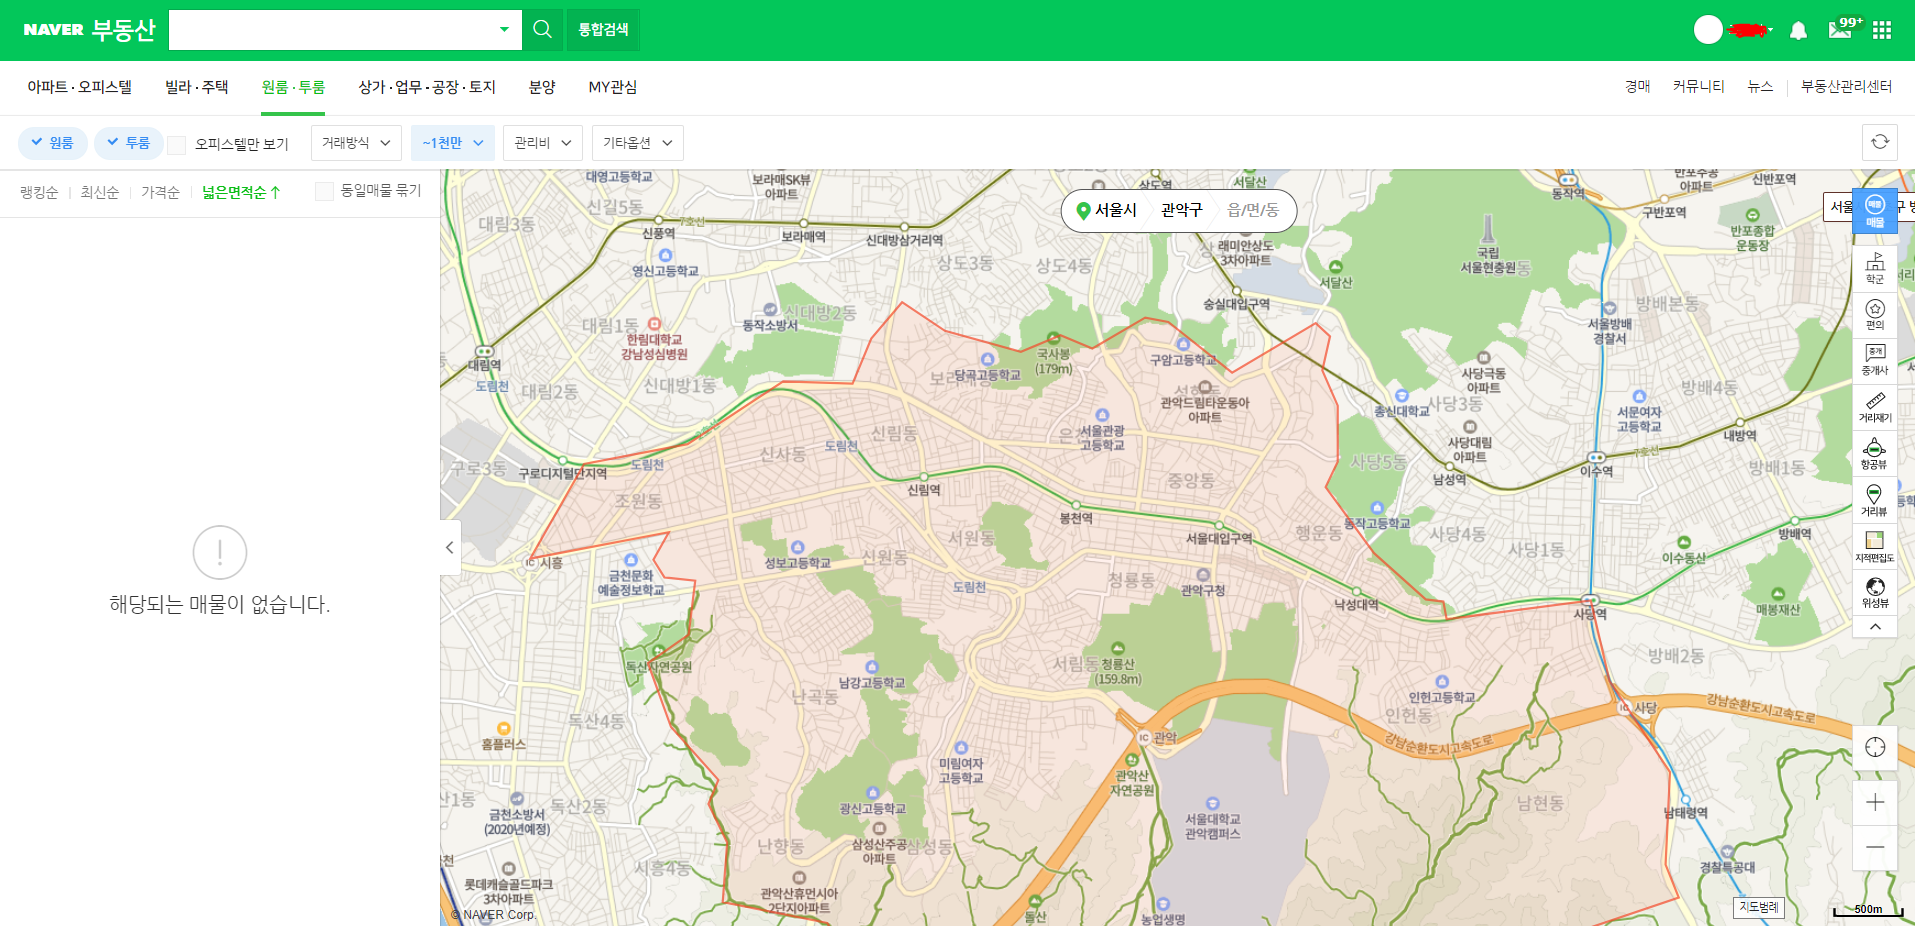1915x926 pixels.
Task: Open the 분양 tab
Action: (542, 87)
